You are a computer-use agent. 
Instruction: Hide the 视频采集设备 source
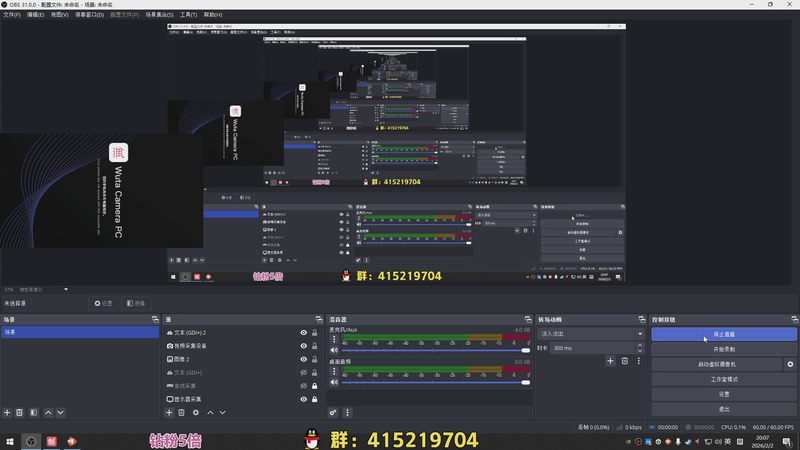pos(304,346)
